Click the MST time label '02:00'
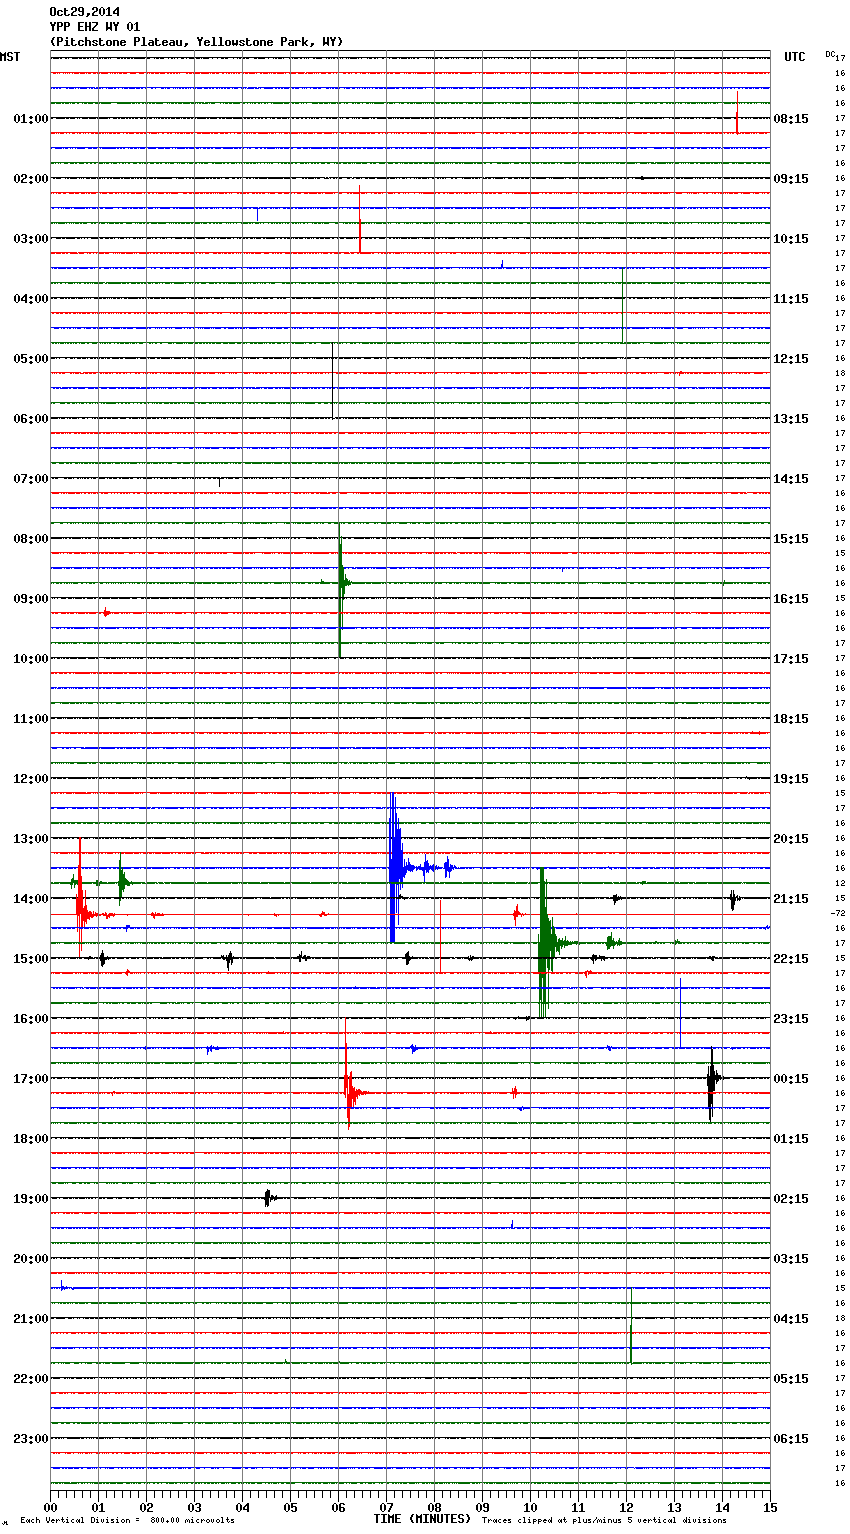850x1534 pixels. pos(31,179)
